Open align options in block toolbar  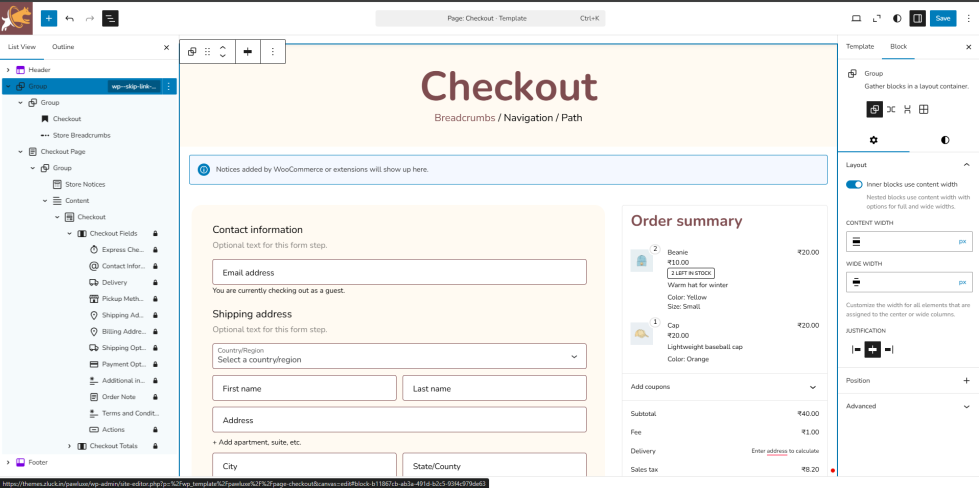pyautogui.click(x=248, y=52)
